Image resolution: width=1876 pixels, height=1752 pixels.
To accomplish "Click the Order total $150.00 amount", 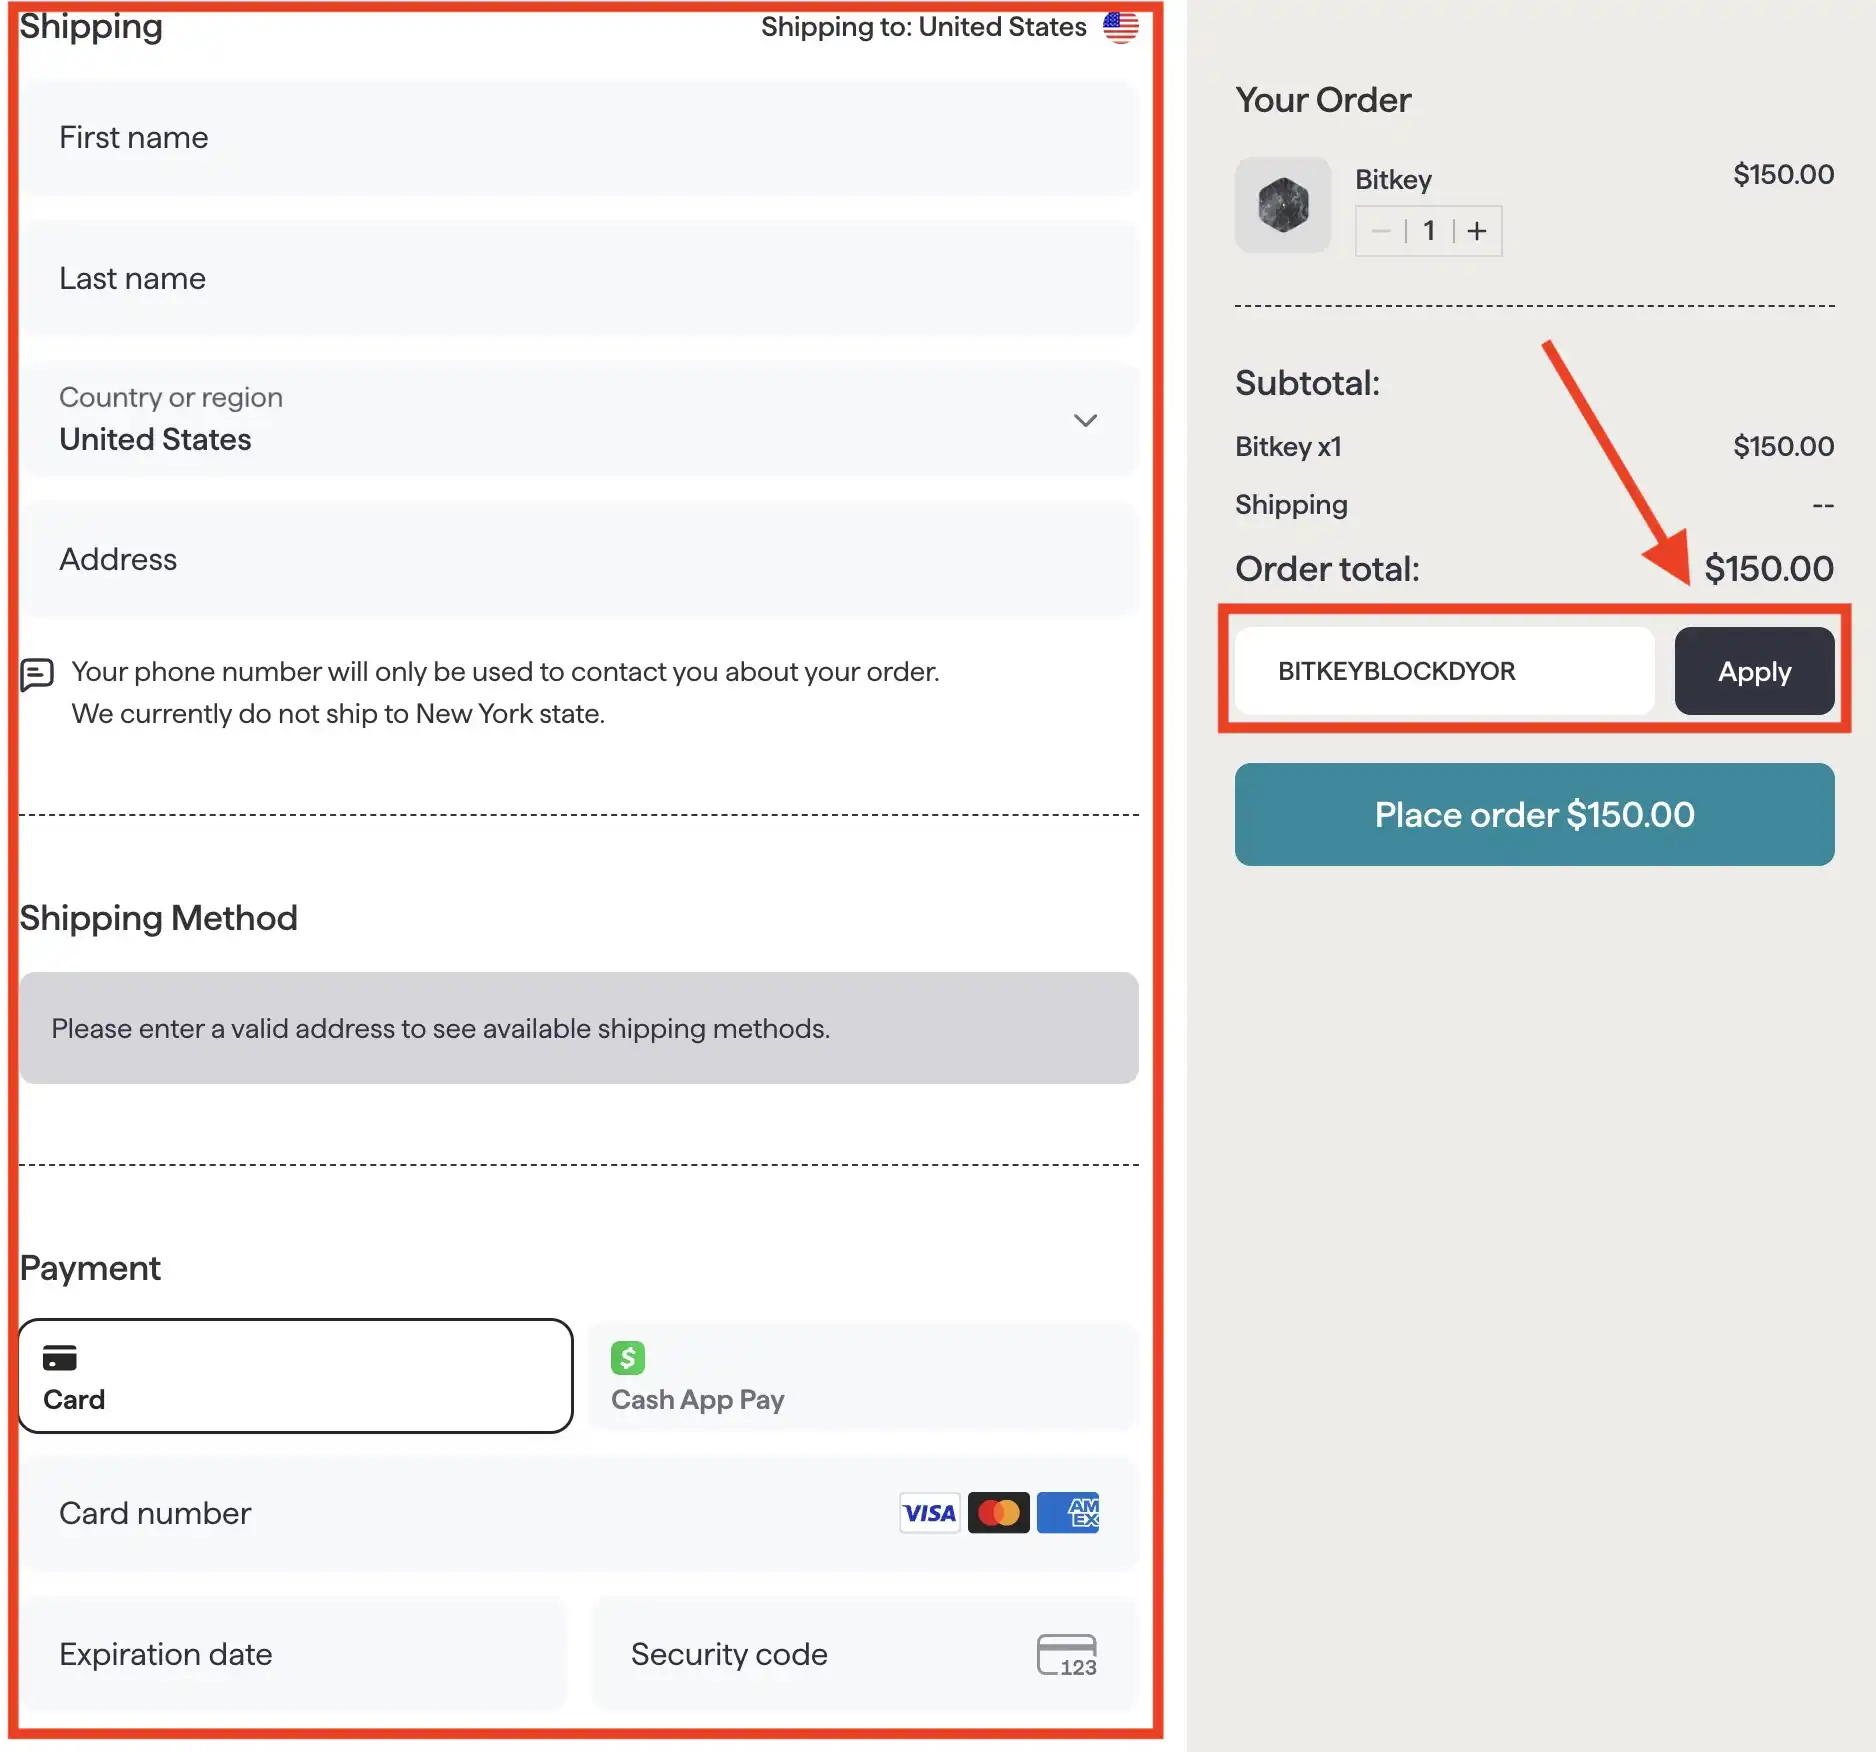I will coord(1768,569).
